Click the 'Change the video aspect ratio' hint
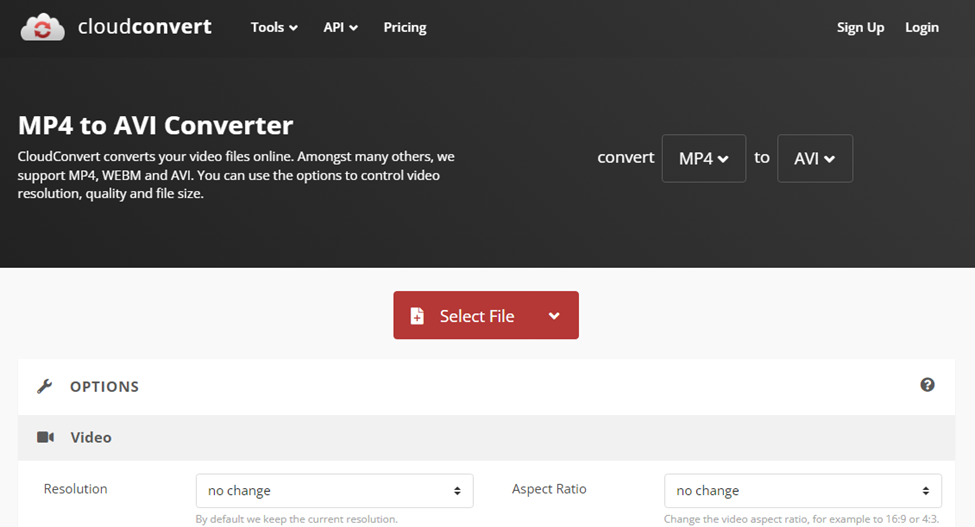The width and height of the screenshot is (975, 527). pos(802,519)
